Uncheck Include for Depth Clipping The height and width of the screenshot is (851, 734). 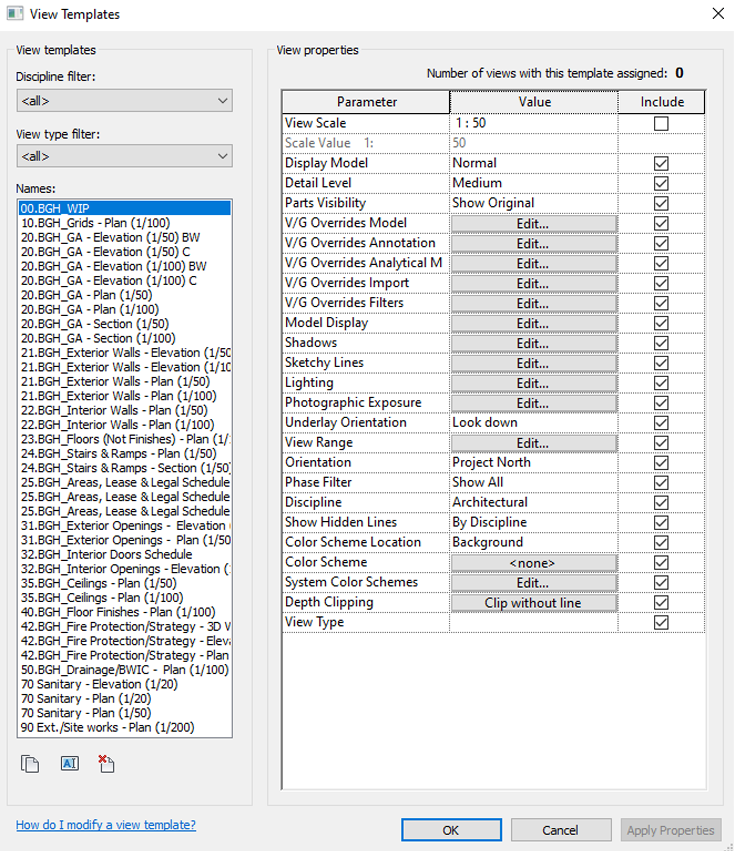coord(660,603)
